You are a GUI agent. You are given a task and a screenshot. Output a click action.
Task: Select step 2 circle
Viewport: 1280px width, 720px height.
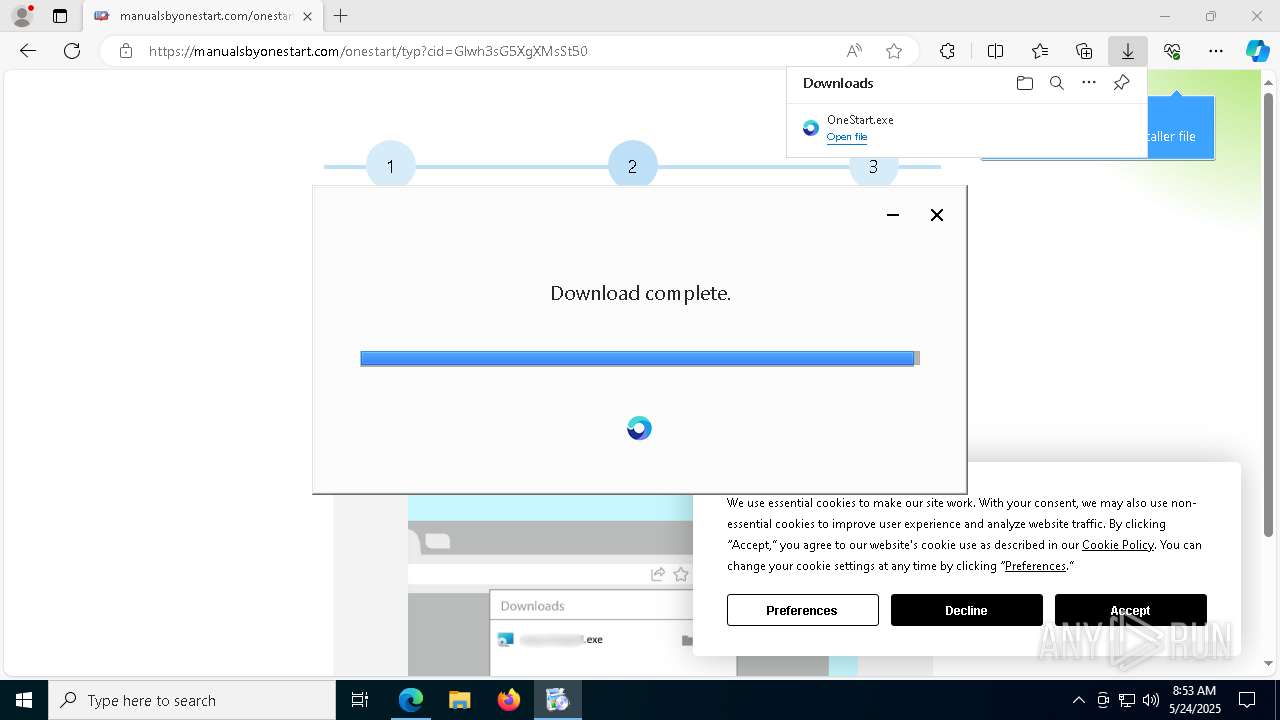coord(632,166)
